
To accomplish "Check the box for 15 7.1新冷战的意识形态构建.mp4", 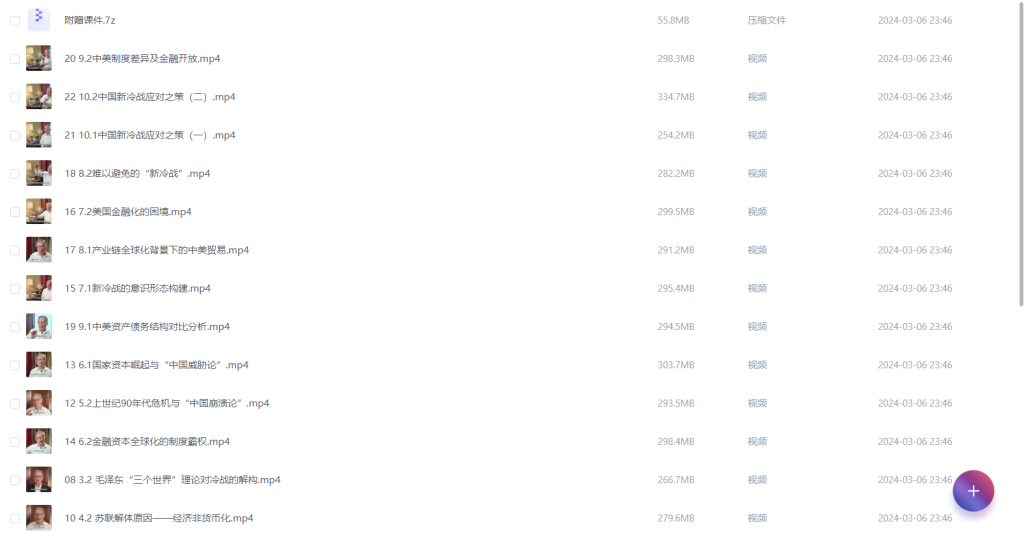I will coord(15,289).
